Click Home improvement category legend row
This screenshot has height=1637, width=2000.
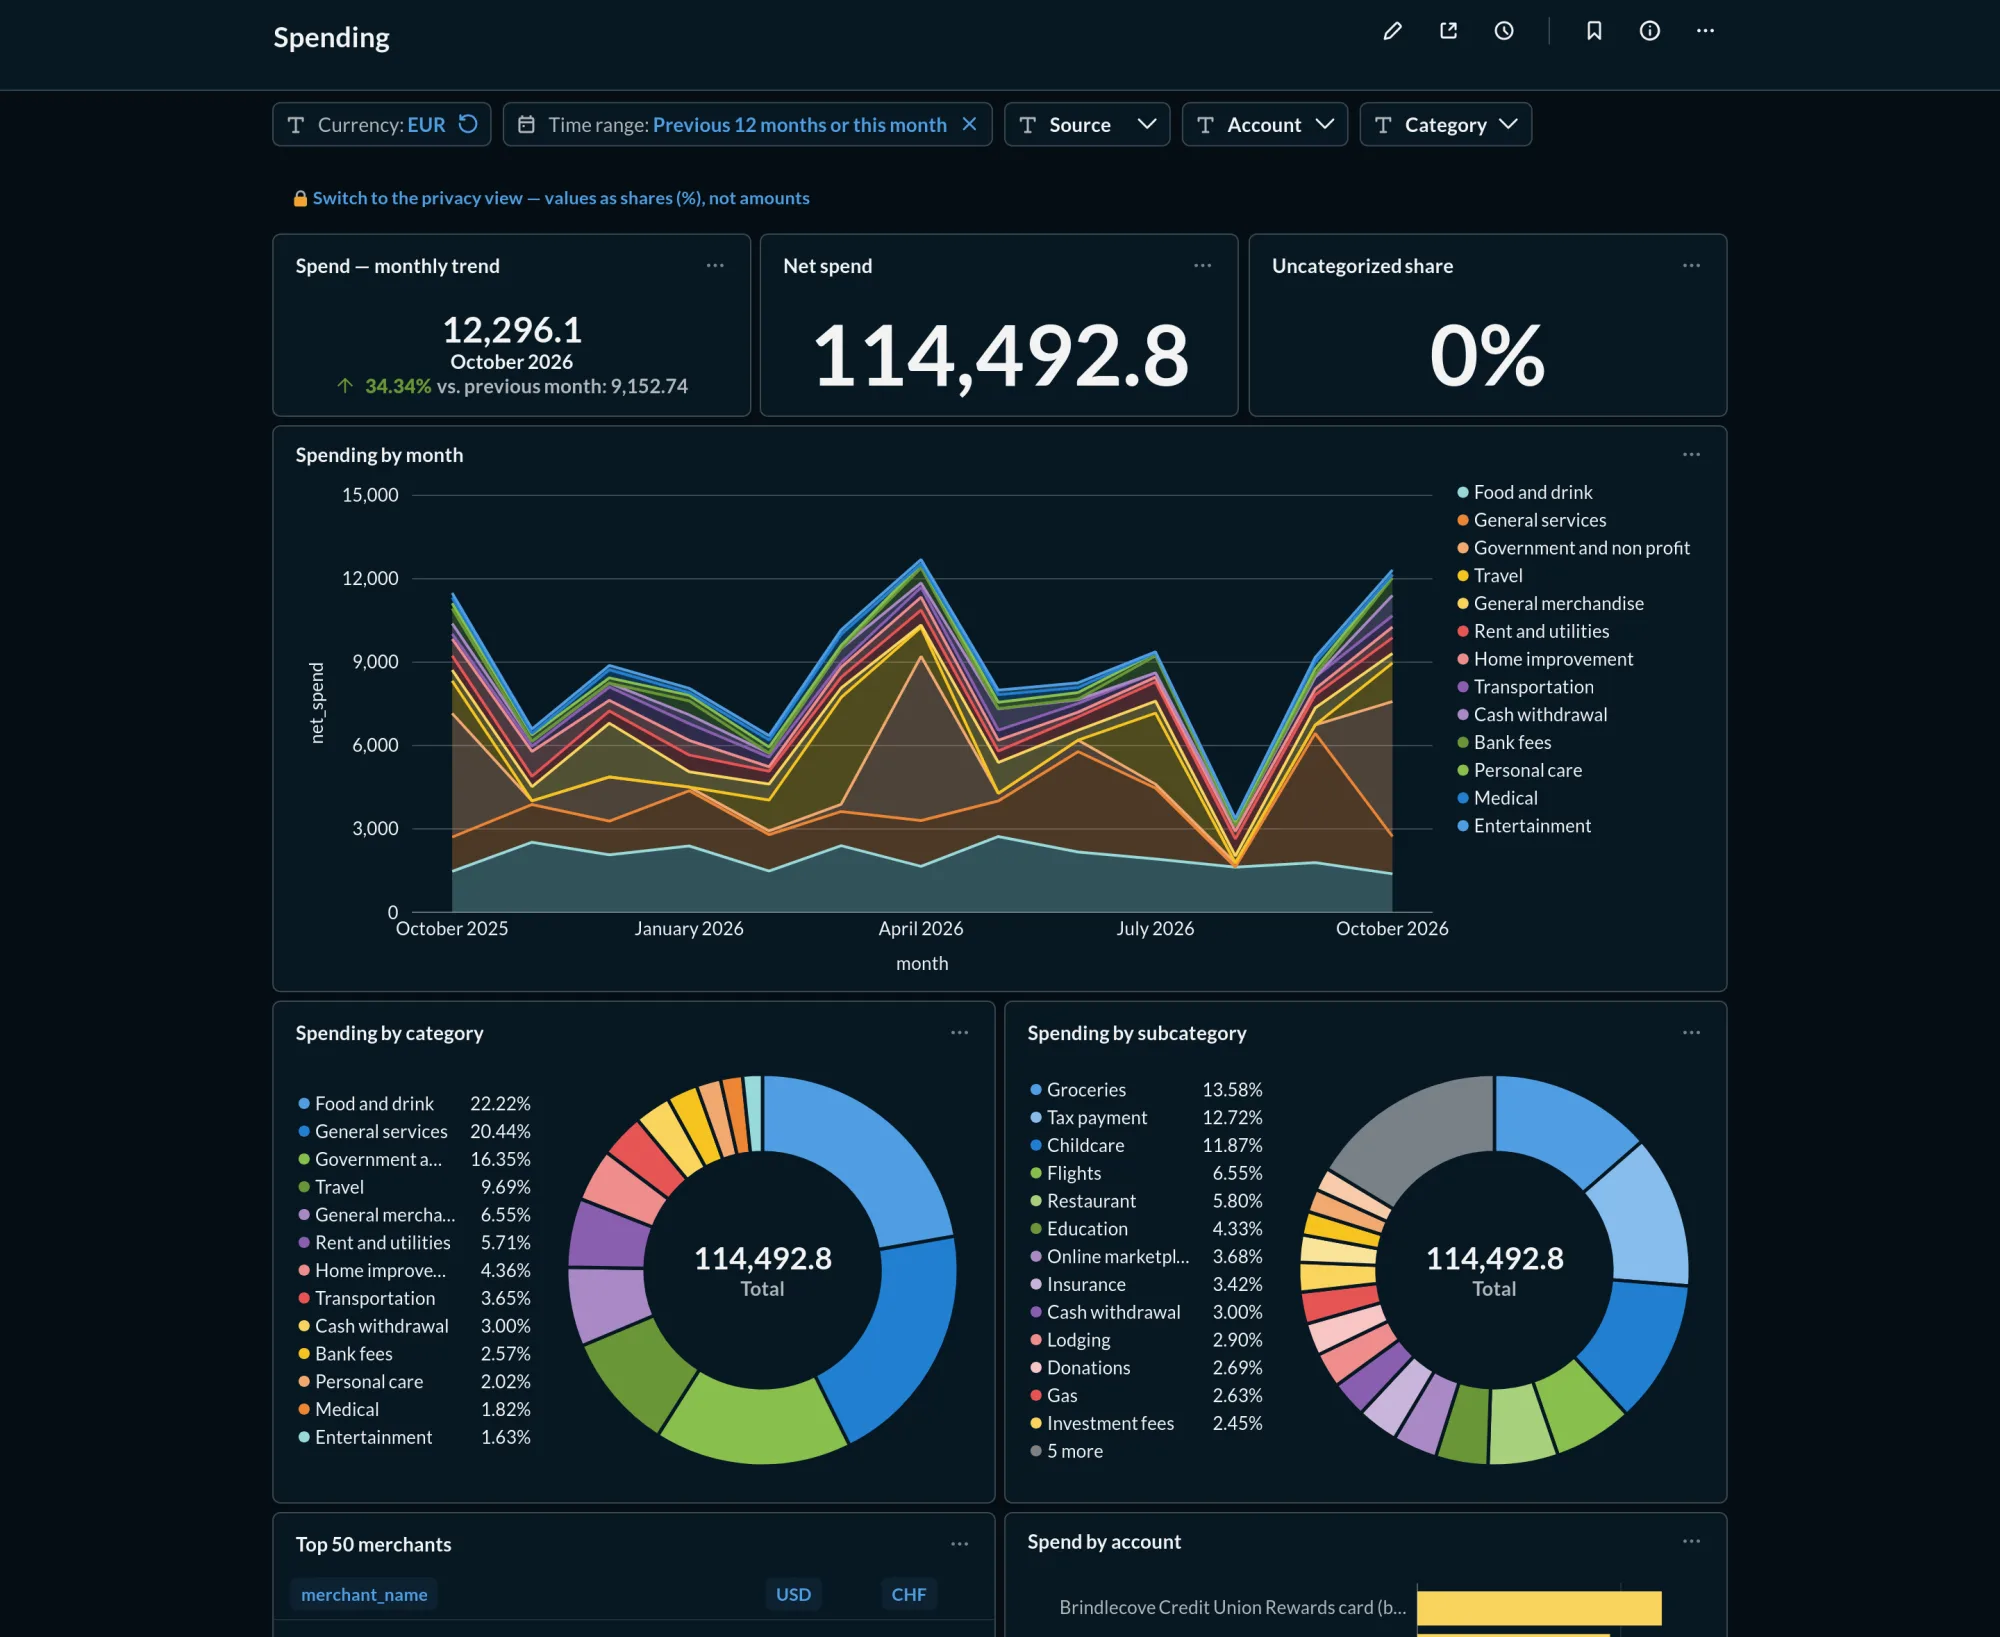click(414, 1270)
